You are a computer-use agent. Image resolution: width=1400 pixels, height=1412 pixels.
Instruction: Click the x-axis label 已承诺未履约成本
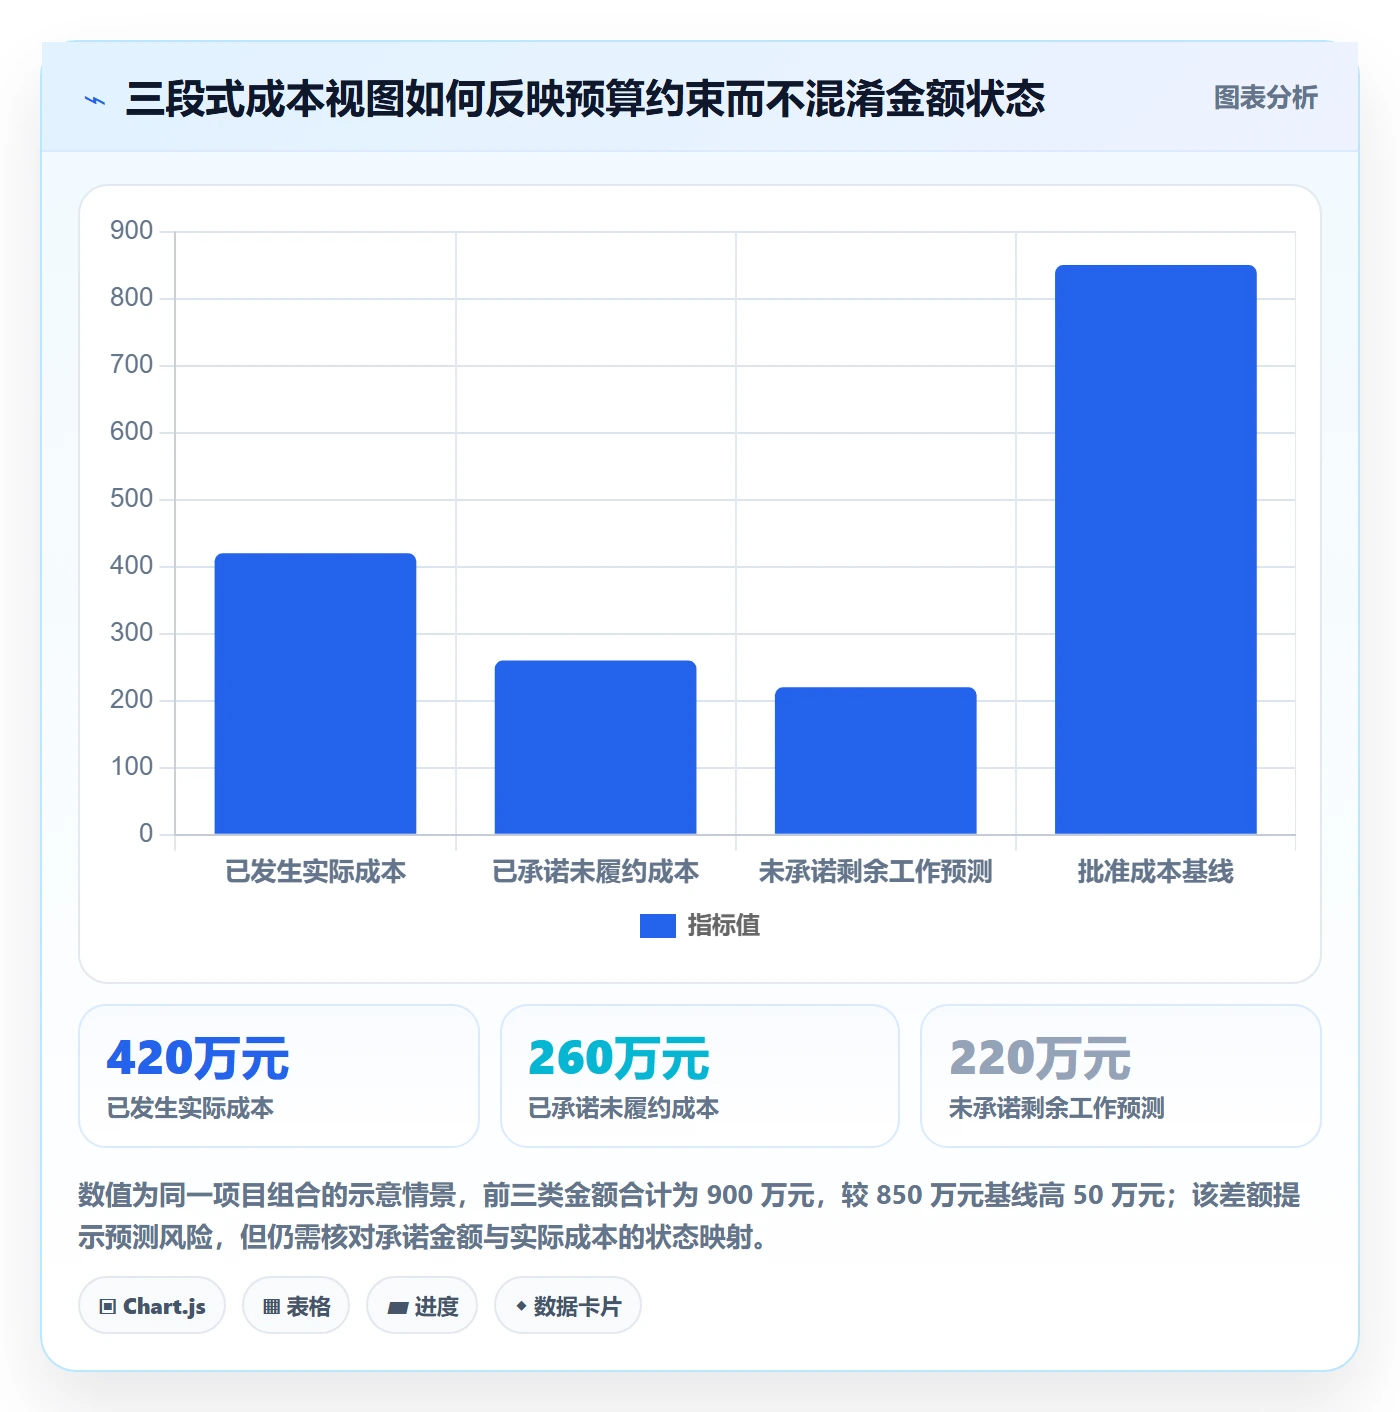[595, 872]
